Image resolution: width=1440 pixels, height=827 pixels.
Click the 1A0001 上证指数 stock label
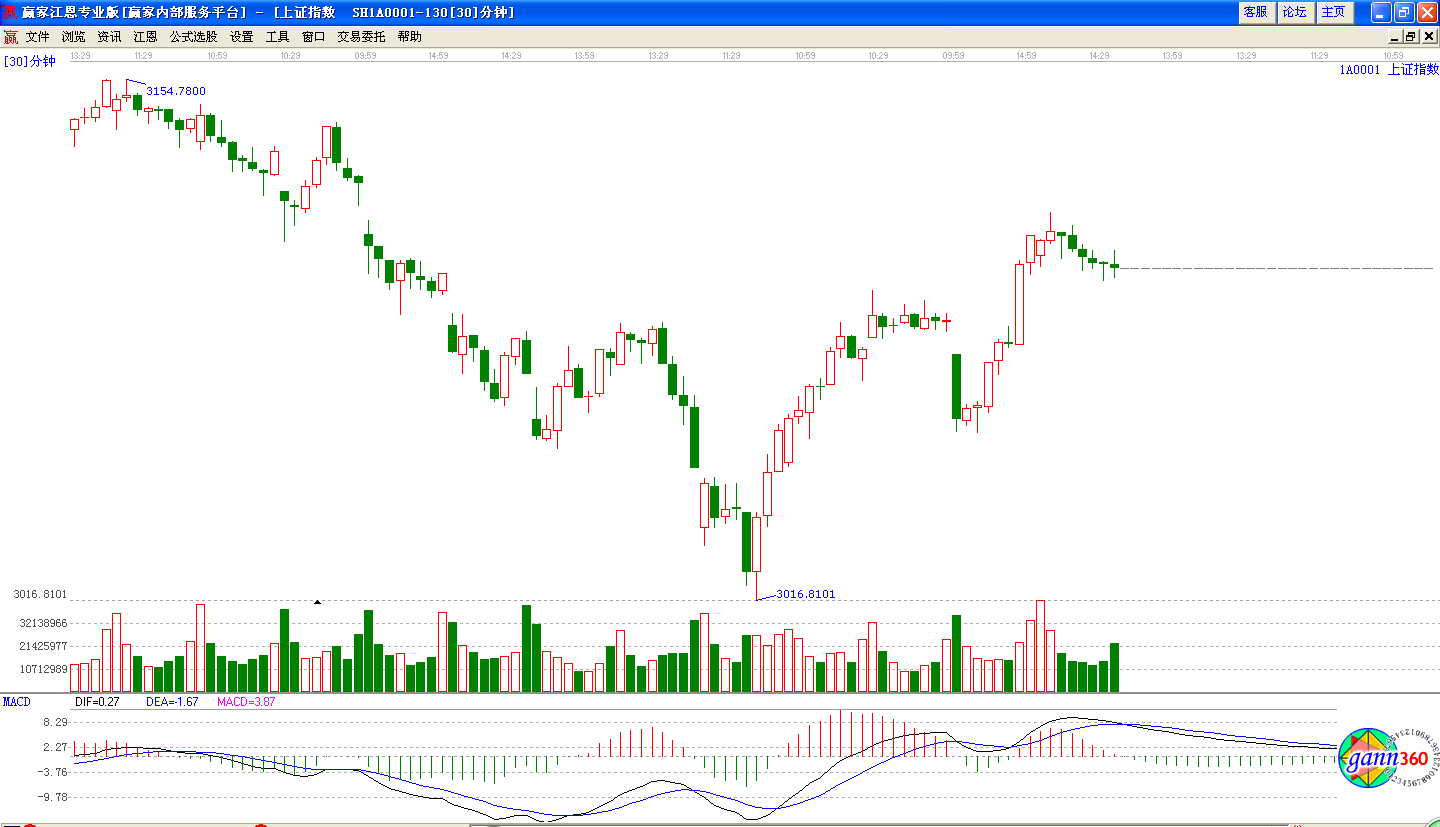pos(1389,70)
